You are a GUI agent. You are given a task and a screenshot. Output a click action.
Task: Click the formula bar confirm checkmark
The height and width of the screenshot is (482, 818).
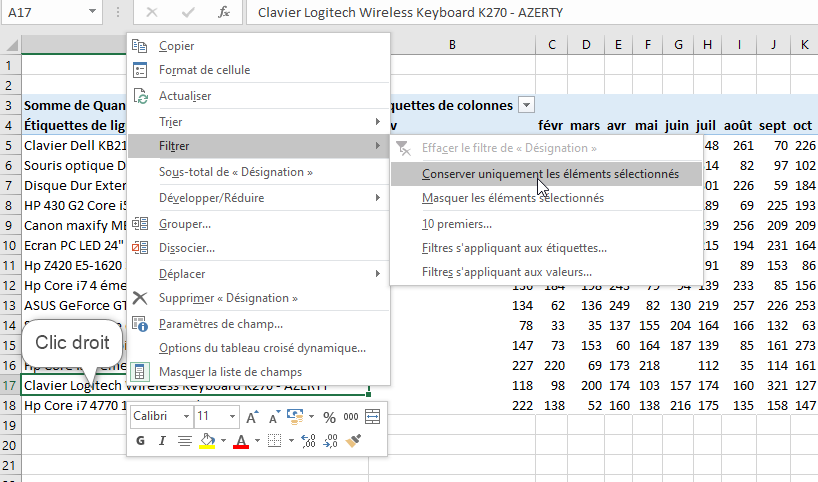click(188, 12)
